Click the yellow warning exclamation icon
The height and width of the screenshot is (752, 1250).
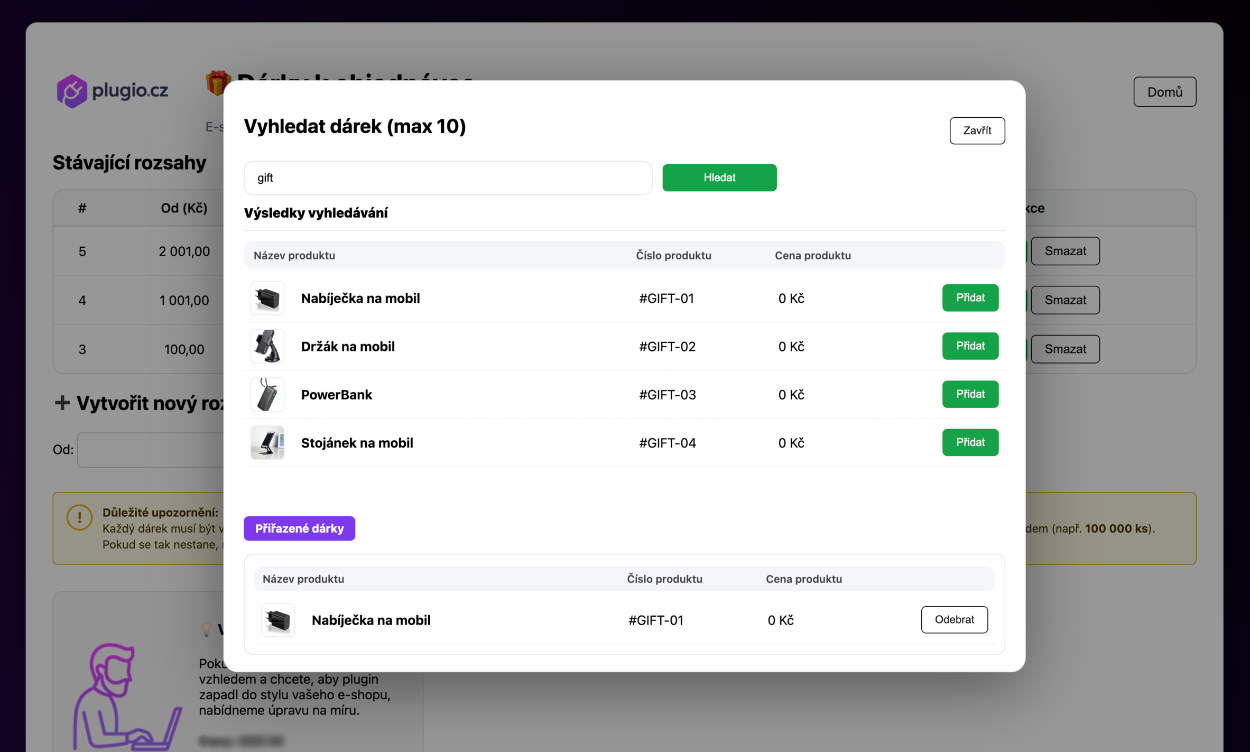pos(79,517)
